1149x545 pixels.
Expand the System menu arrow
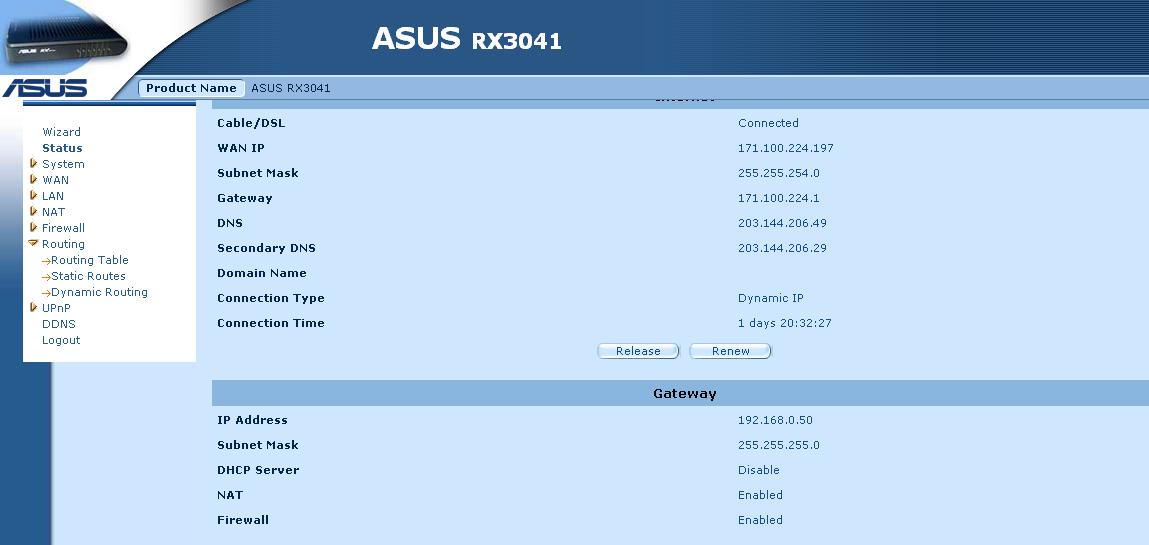(33, 163)
